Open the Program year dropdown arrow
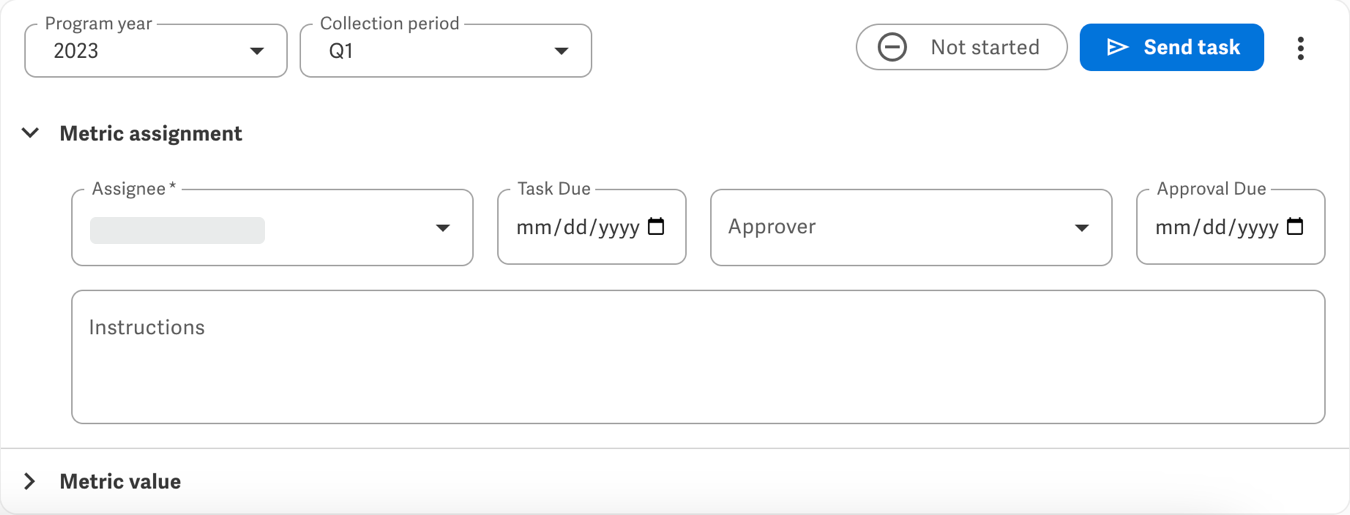 tap(257, 51)
